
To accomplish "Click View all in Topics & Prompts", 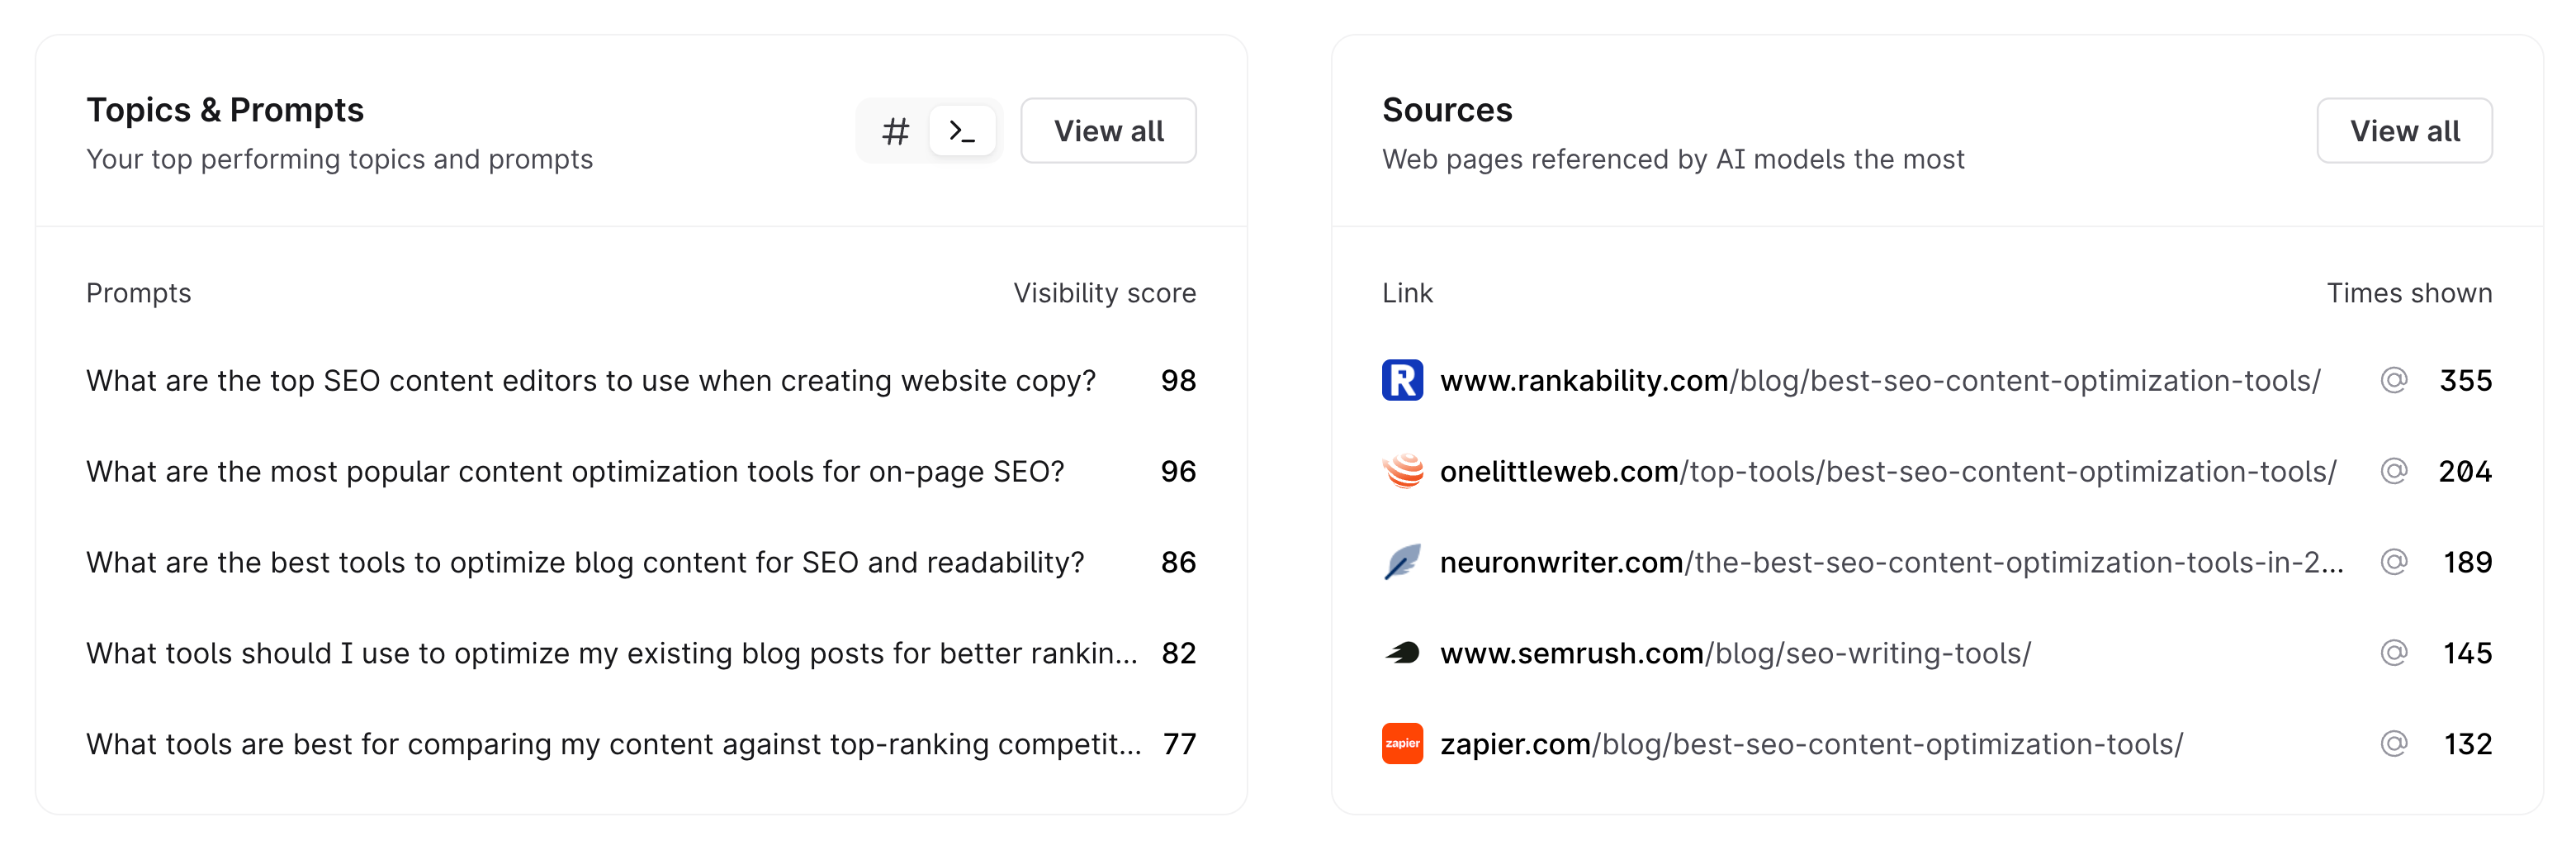I will tap(1108, 131).
